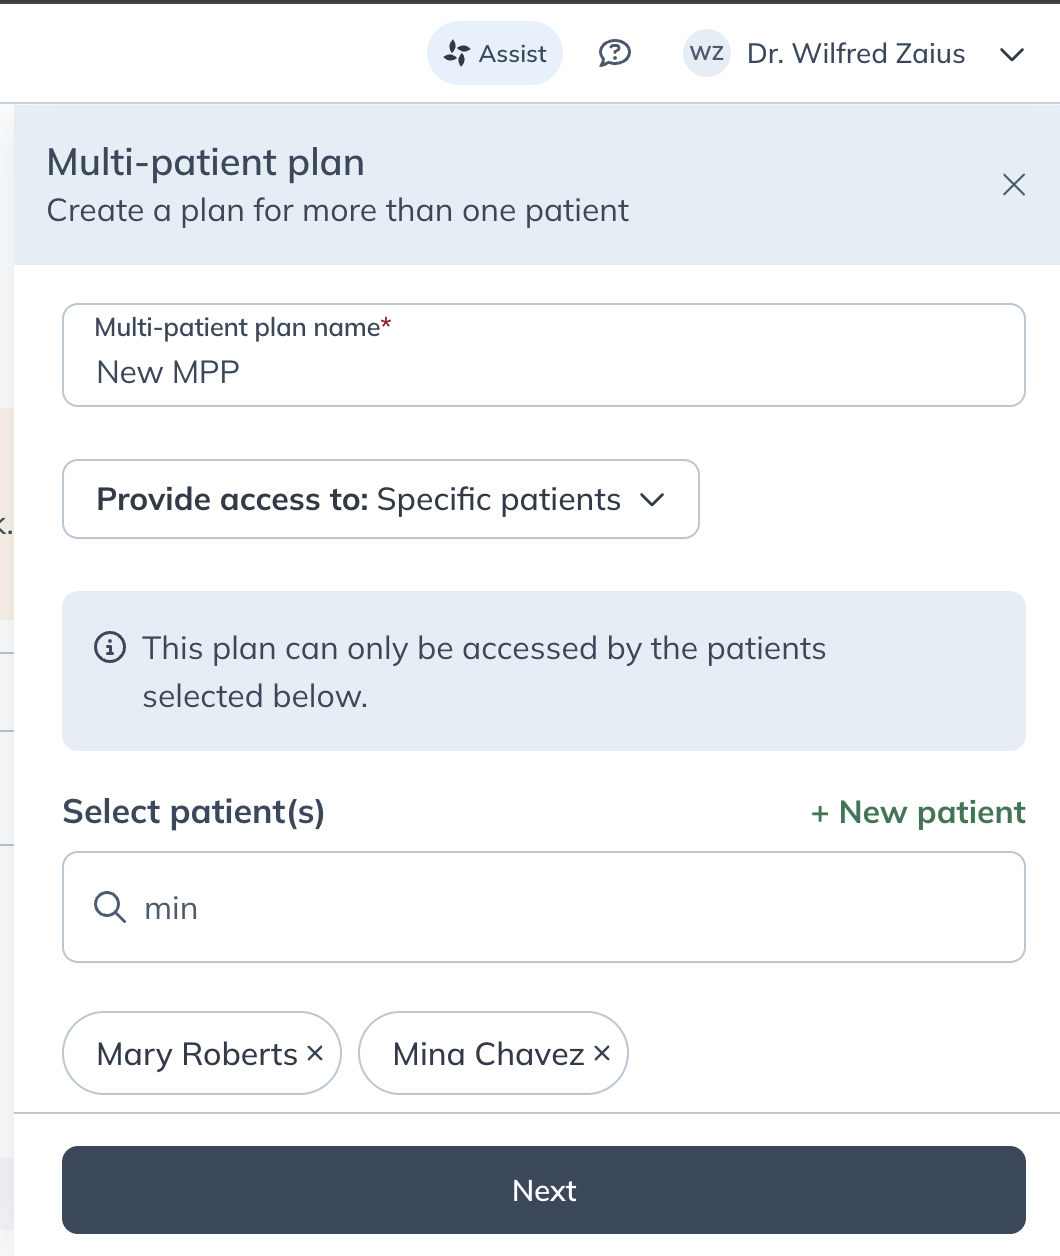Open Dr. Wilfred Zaius account menu
1060x1256 pixels.
[855, 53]
